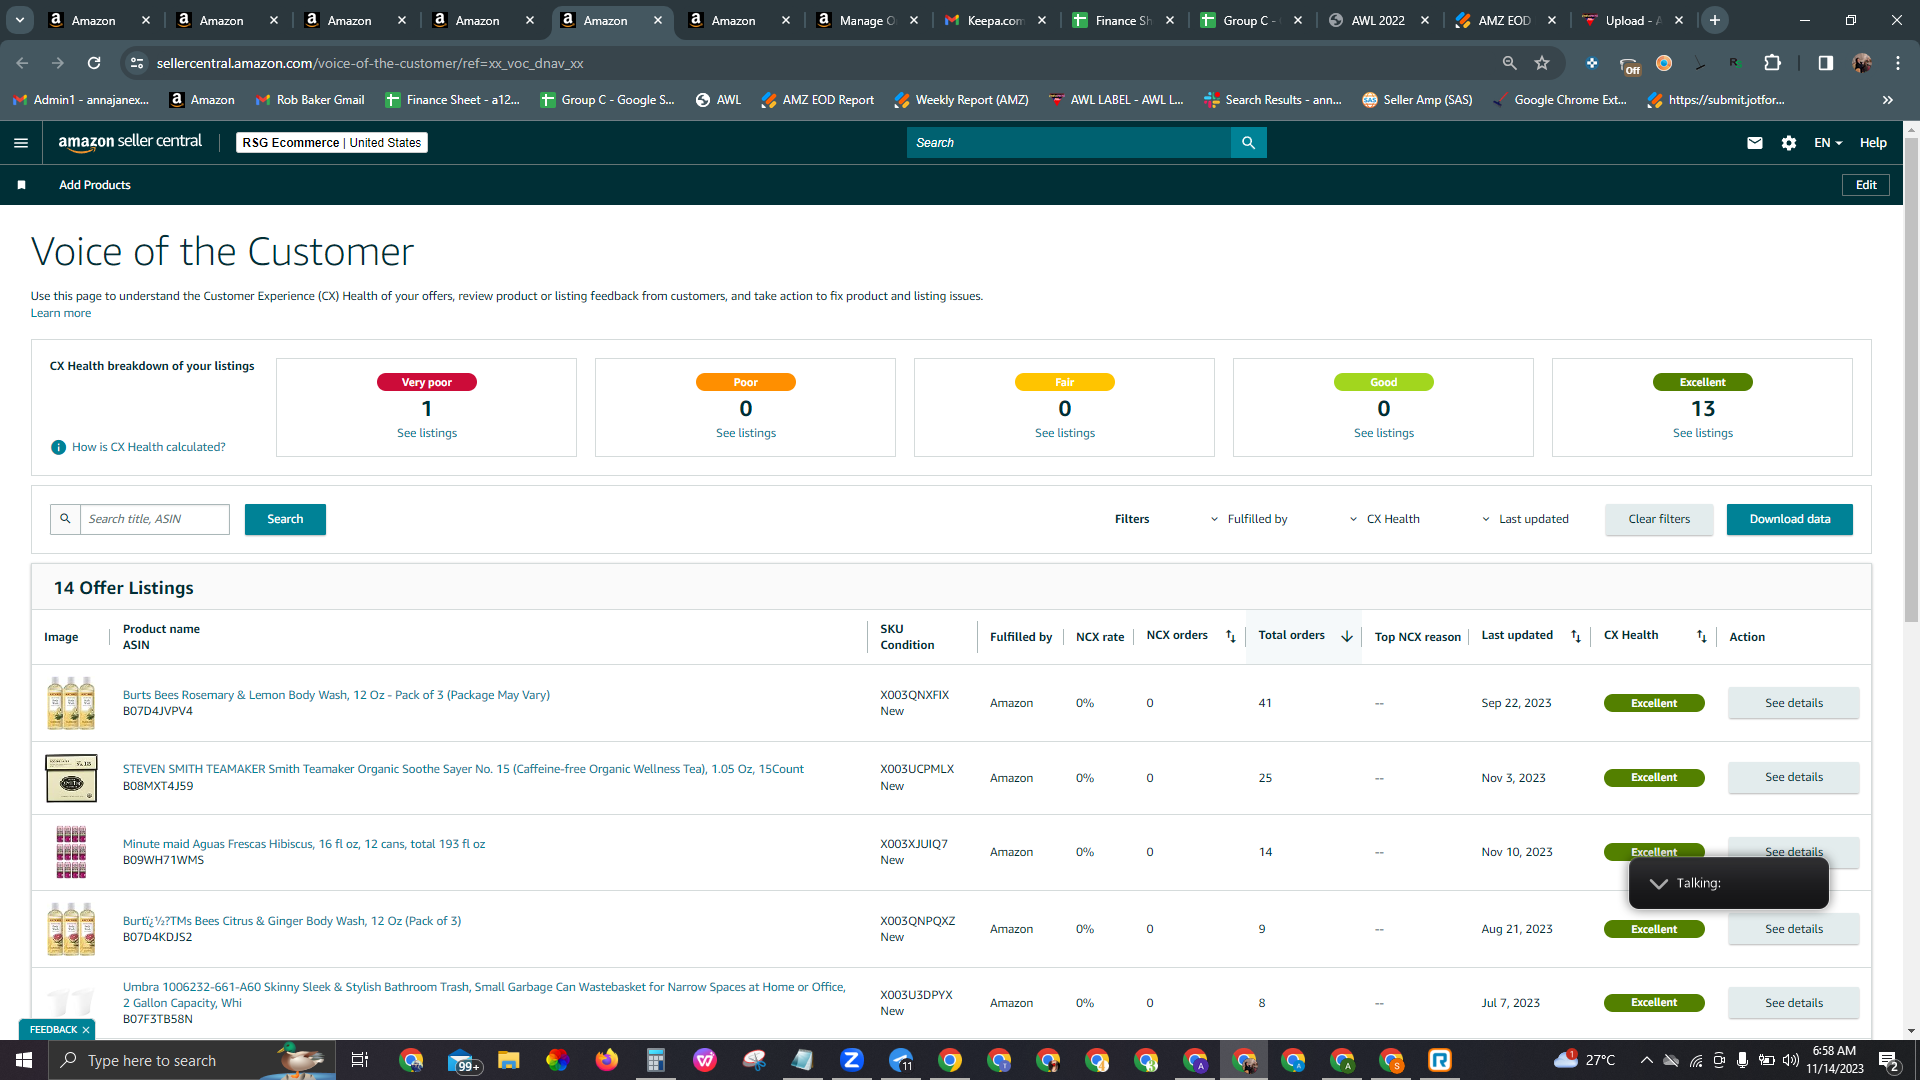Open the settings gear in Seller Central

point(1789,143)
